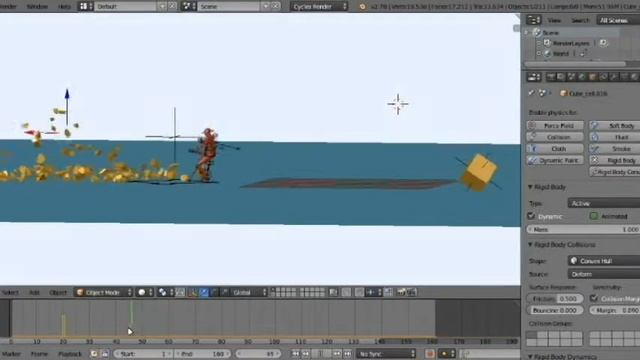Open the Window menu

pos(37,7)
